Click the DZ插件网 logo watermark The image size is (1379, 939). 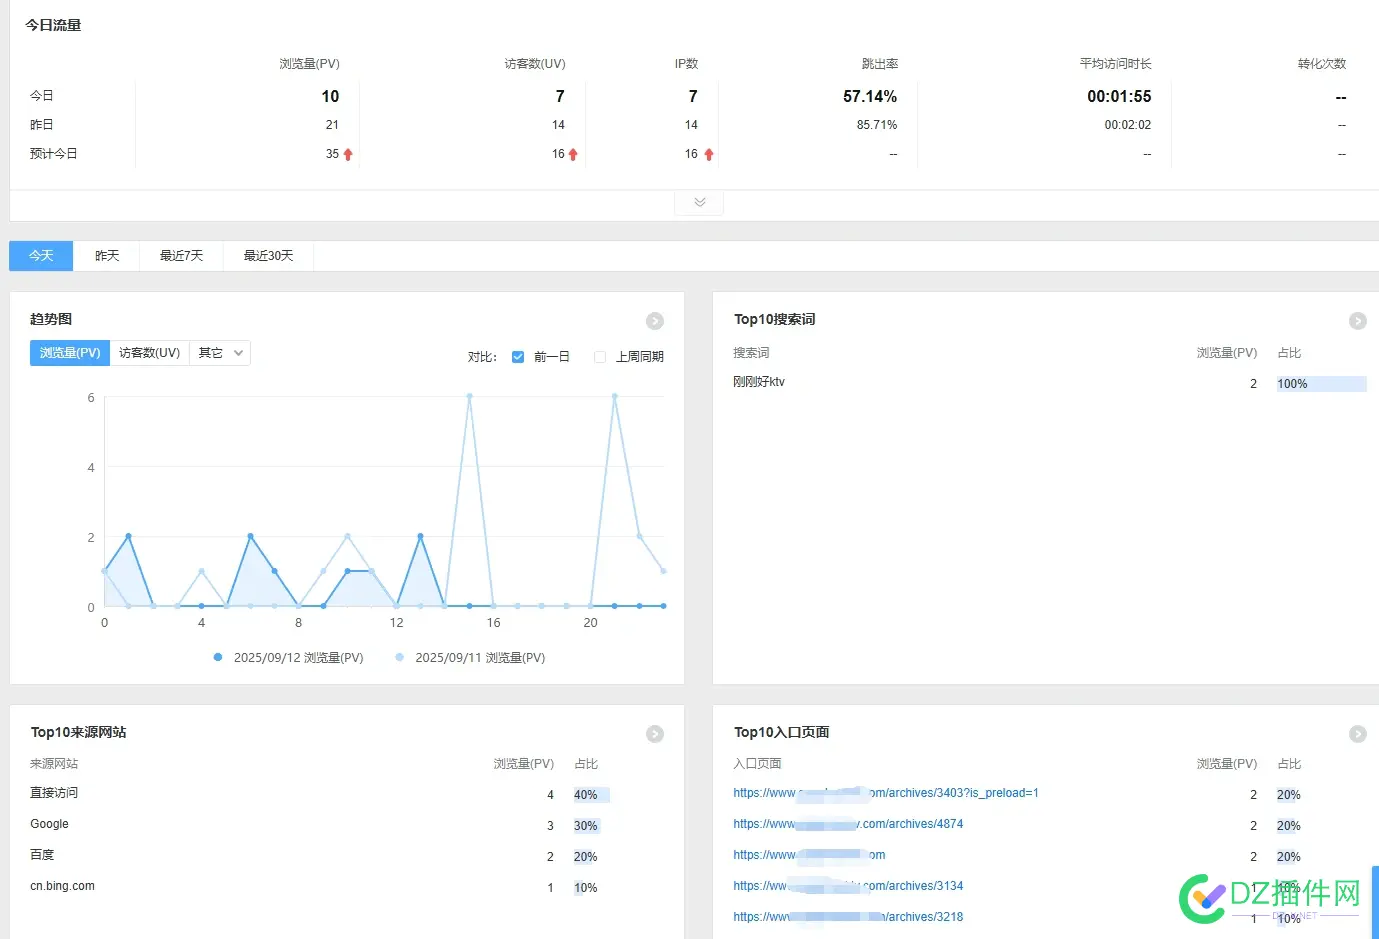point(1270,897)
